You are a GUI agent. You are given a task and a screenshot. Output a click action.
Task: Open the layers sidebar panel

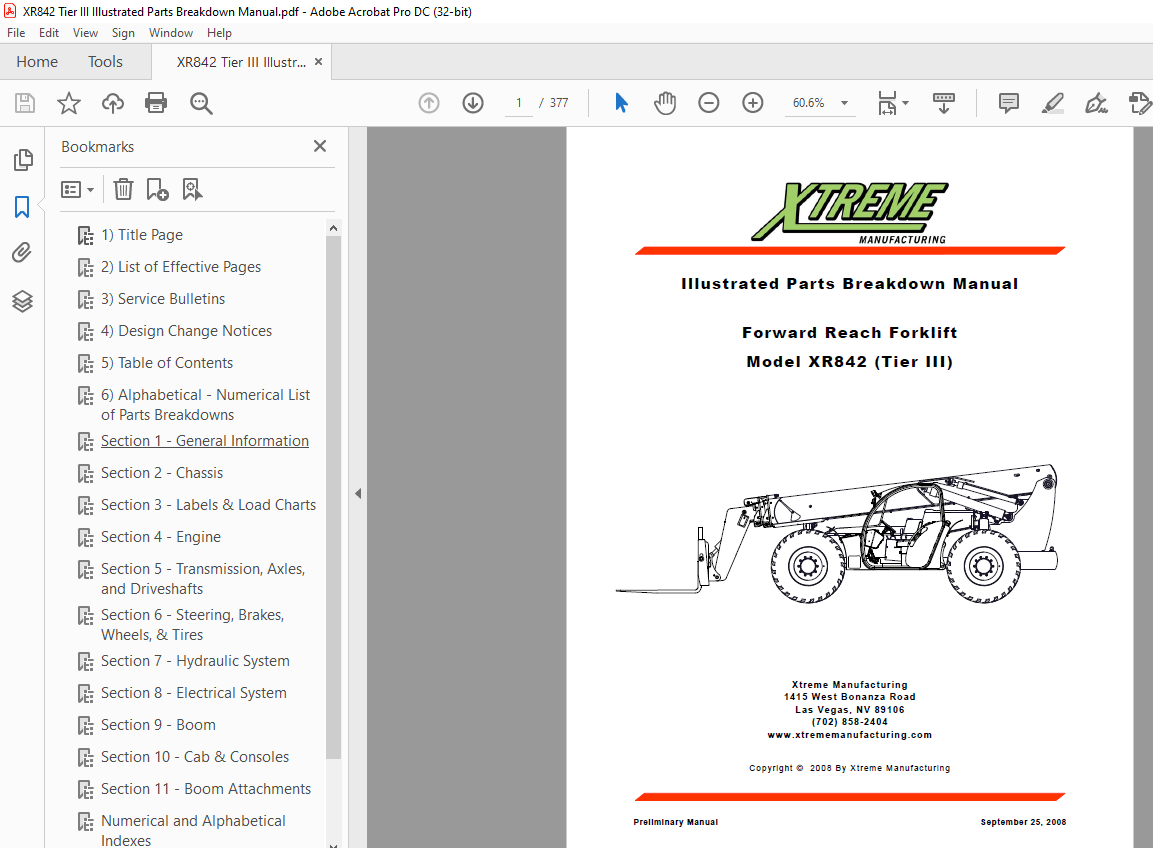click(x=22, y=301)
